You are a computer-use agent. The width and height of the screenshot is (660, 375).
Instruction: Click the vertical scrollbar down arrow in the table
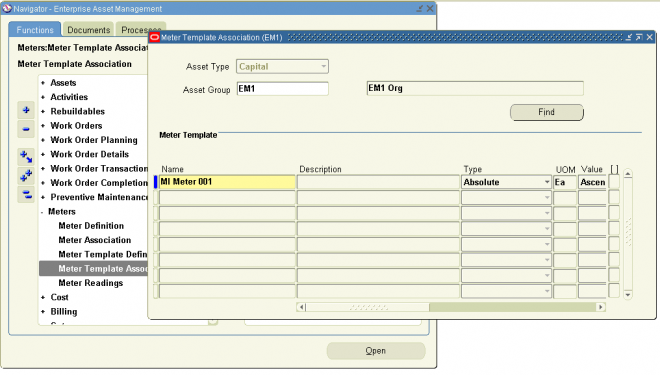[x=628, y=295]
